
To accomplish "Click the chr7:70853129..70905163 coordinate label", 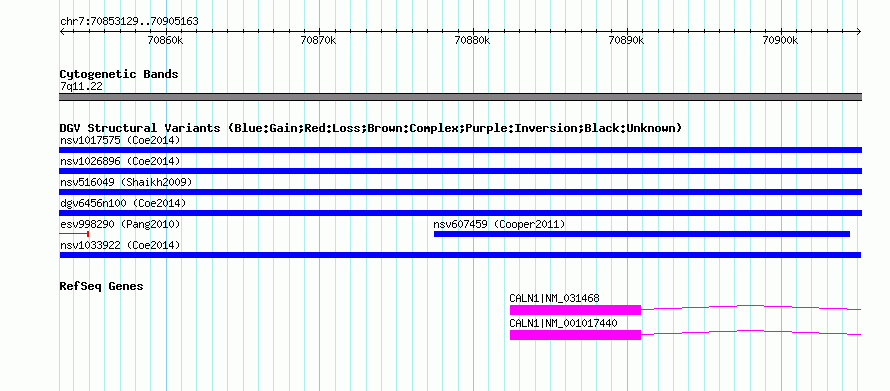I will click(x=129, y=22).
